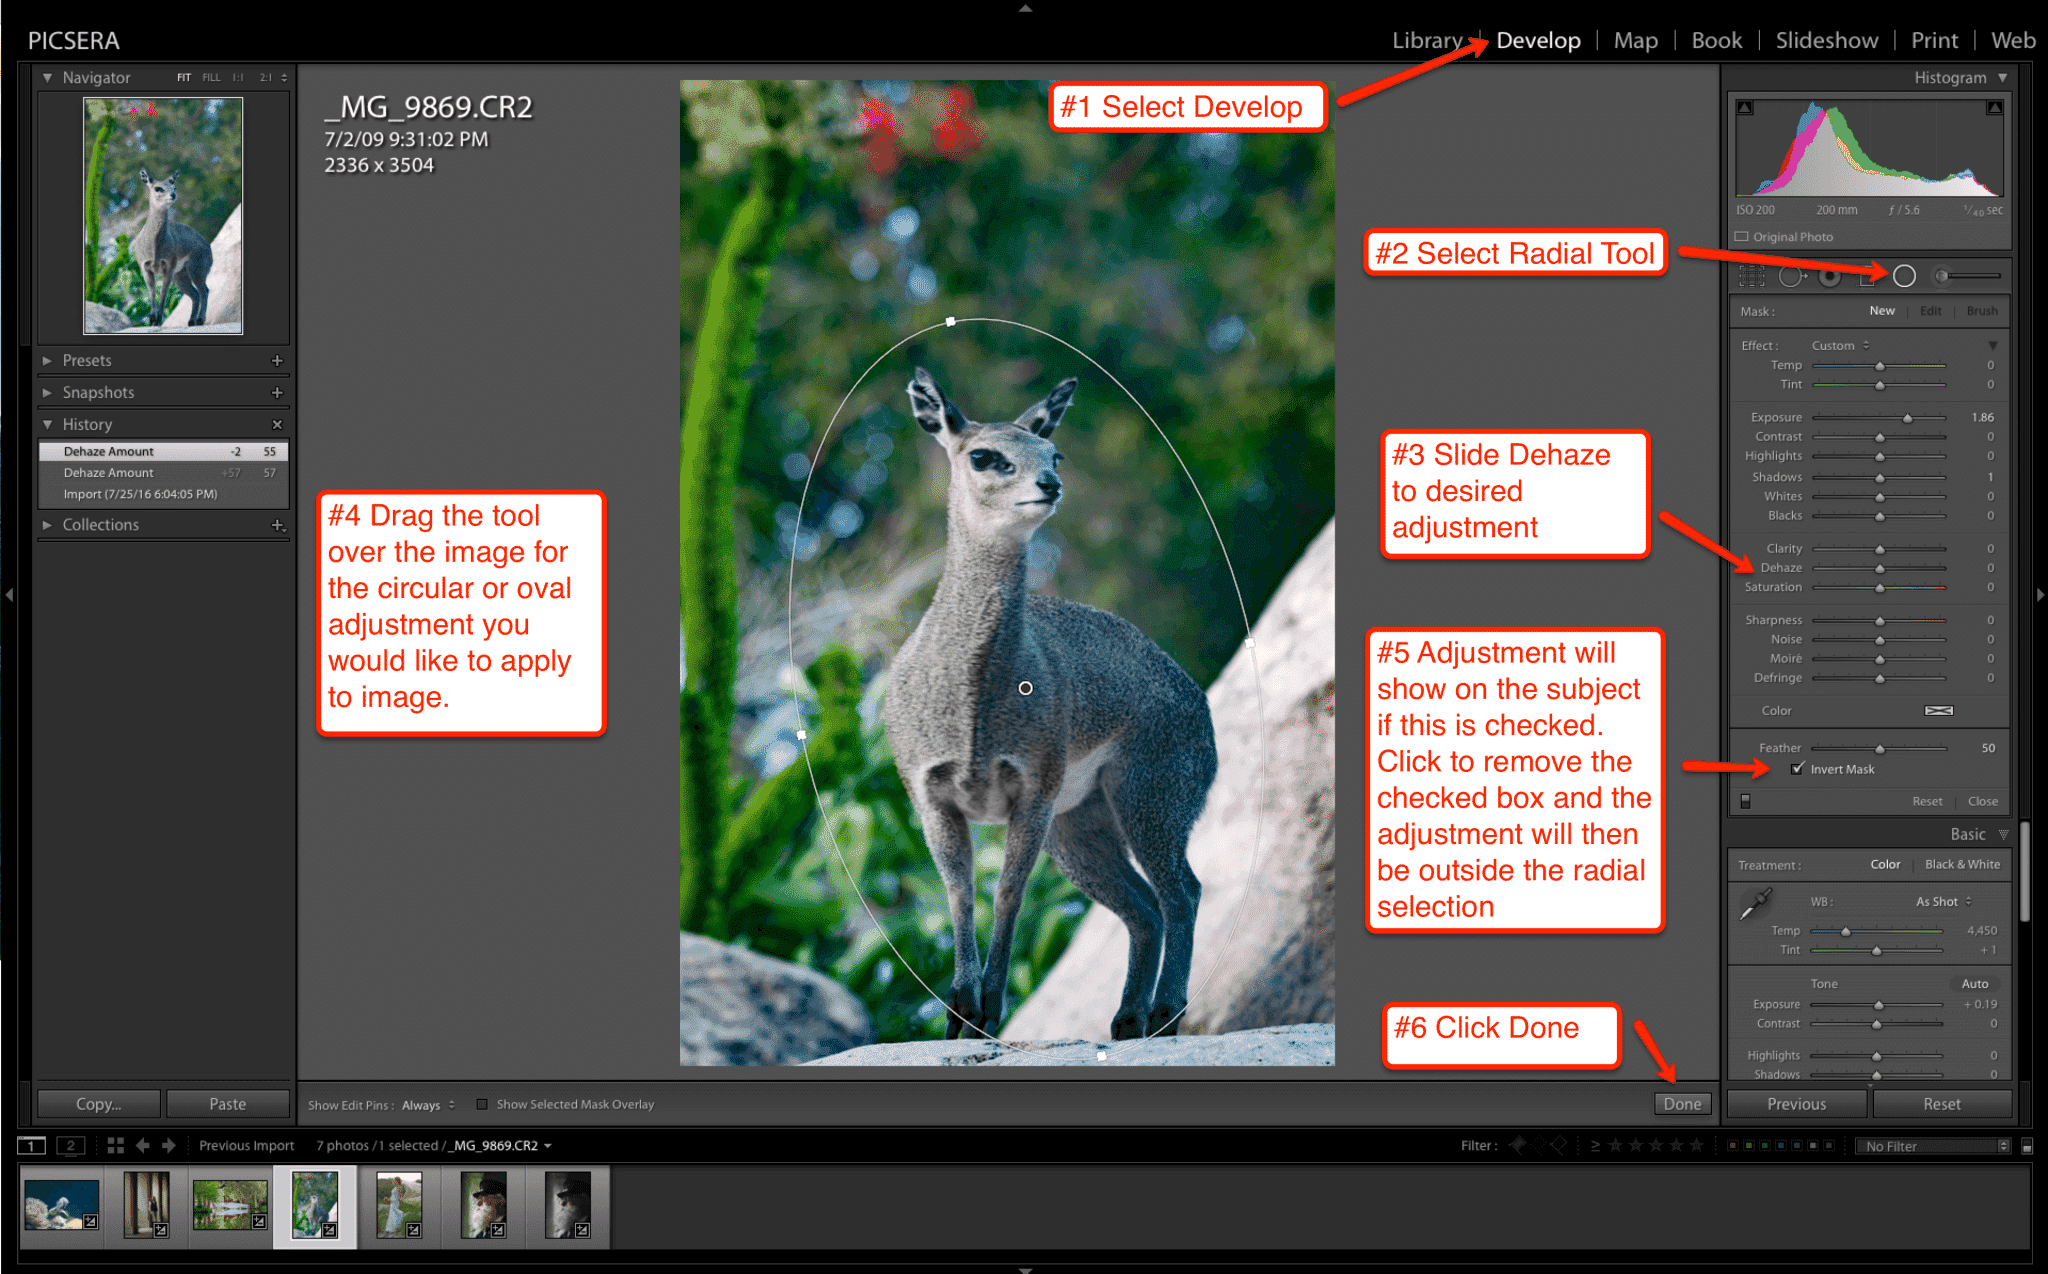Click the Done button
The width and height of the screenshot is (2048, 1274).
tap(1682, 1104)
